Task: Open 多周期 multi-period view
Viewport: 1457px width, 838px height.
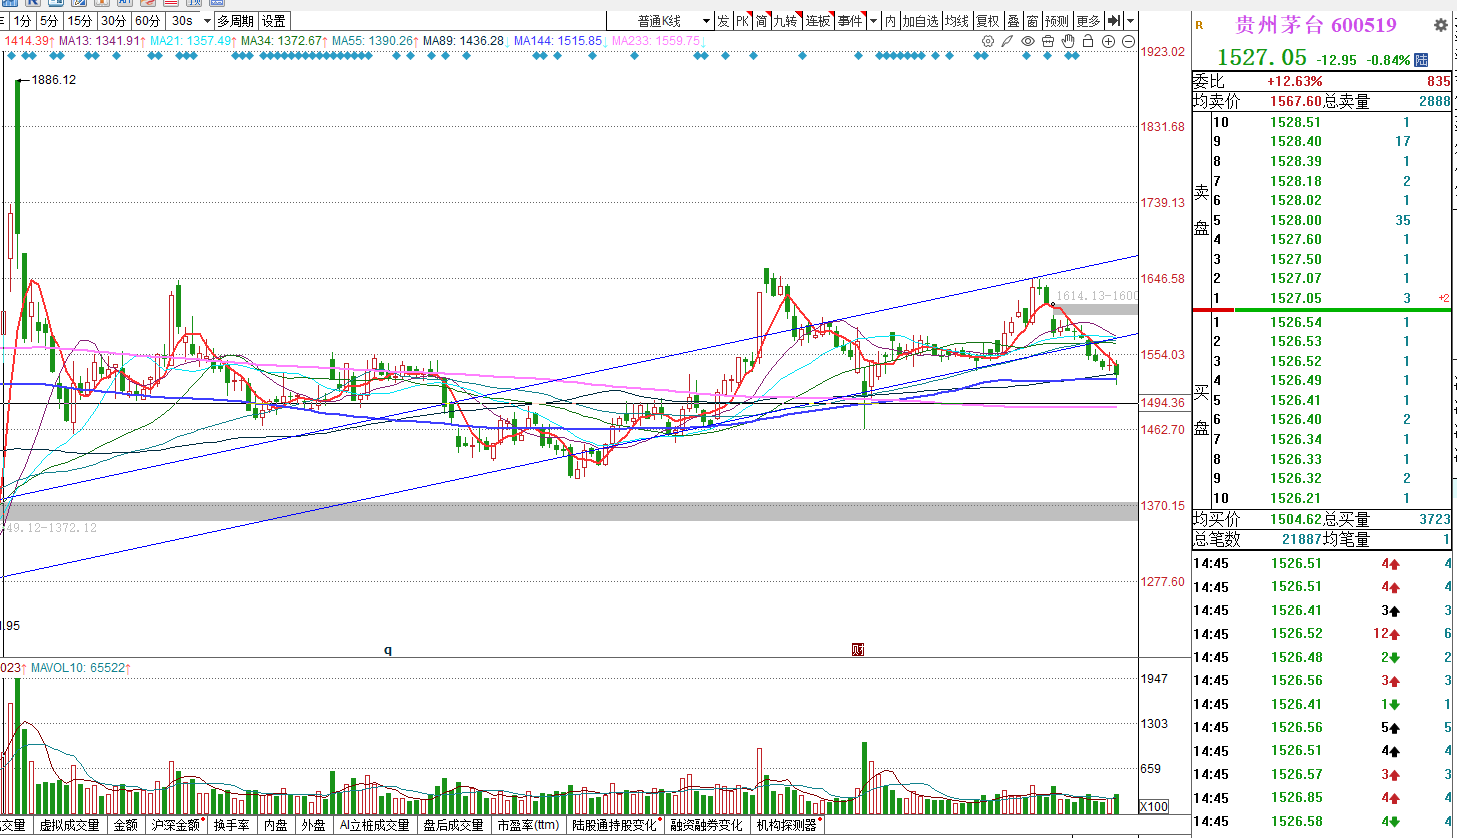Action: [x=236, y=20]
